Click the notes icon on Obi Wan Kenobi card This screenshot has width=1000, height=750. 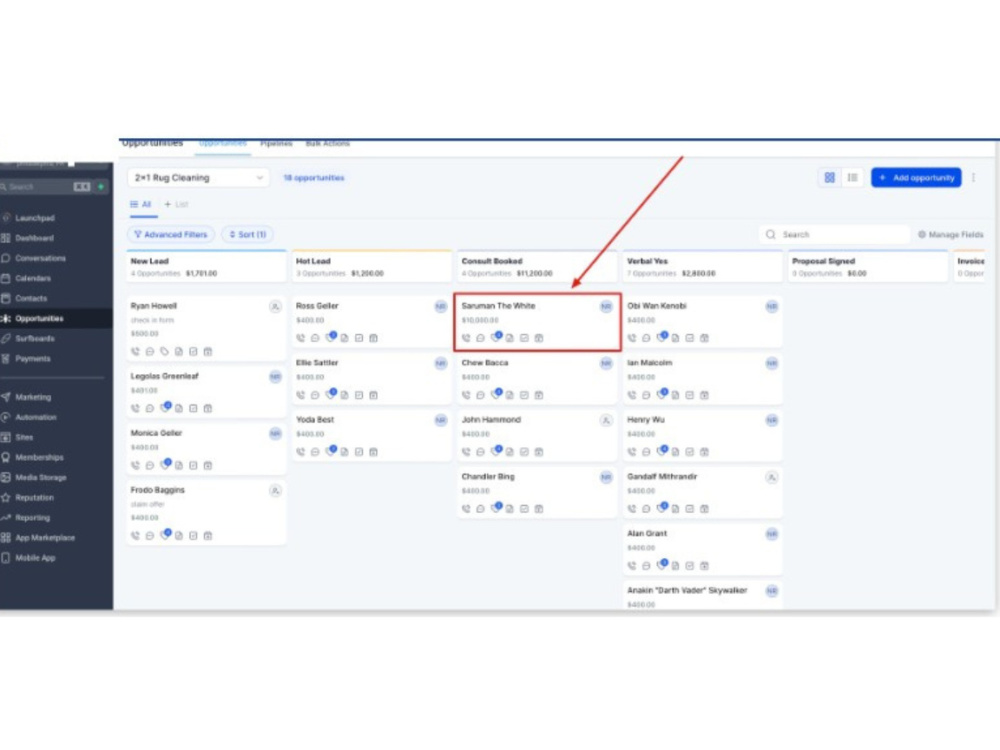coord(675,338)
